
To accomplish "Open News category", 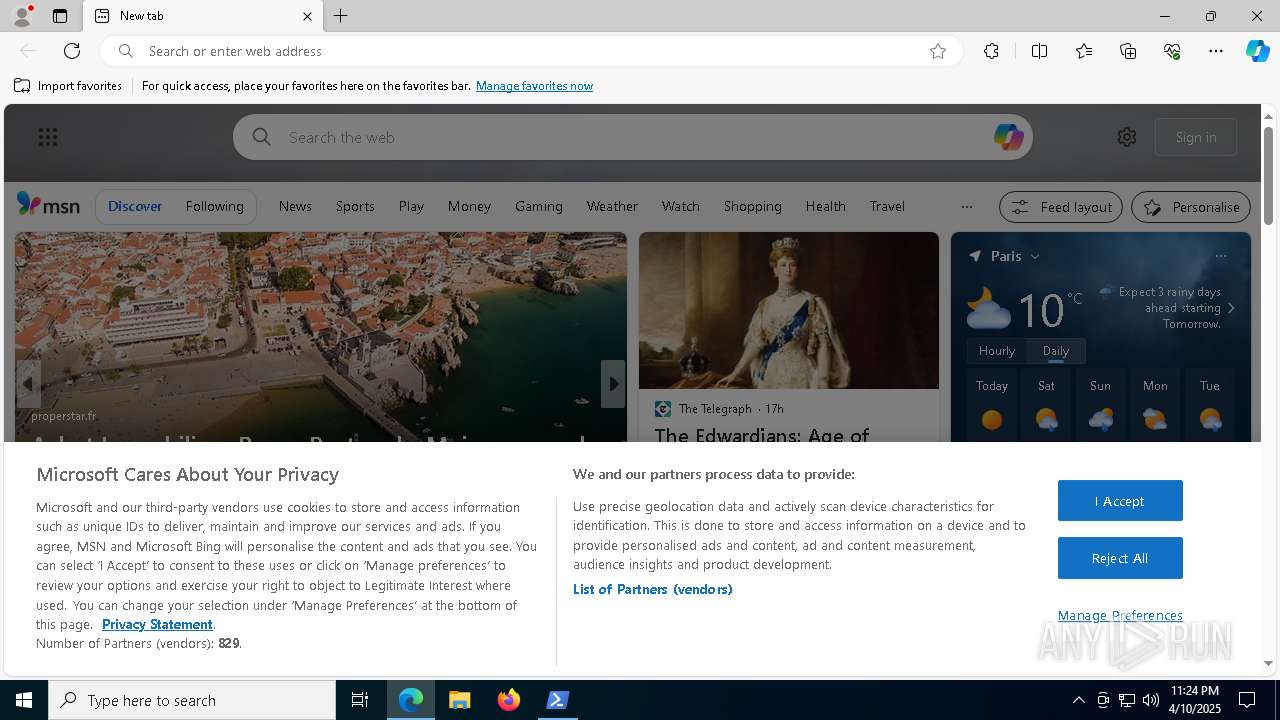I will point(295,206).
